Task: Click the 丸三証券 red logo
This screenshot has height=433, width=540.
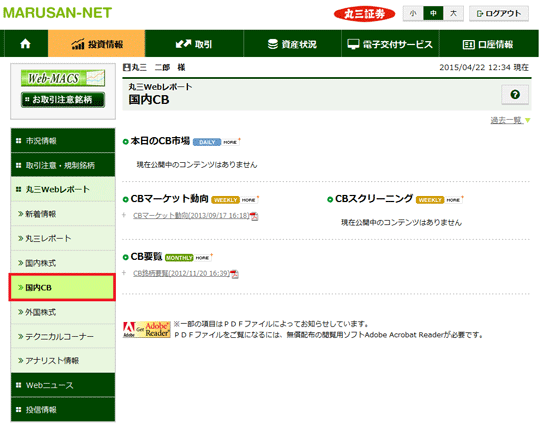Action: pyautogui.click(x=364, y=14)
